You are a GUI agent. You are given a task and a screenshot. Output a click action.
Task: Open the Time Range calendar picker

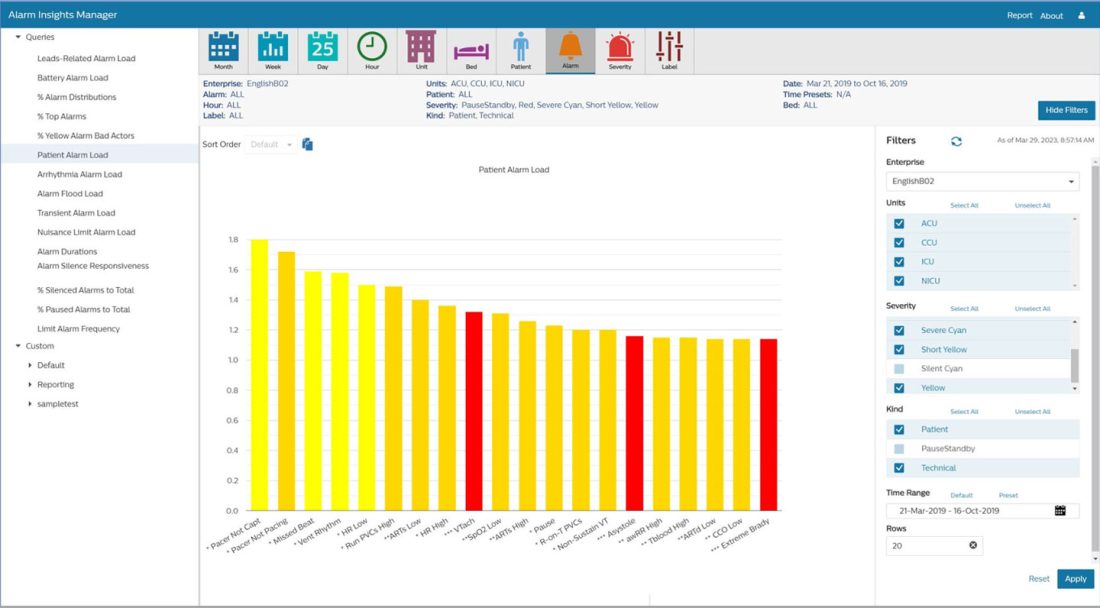pyautogui.click(x=1060, y=511)
